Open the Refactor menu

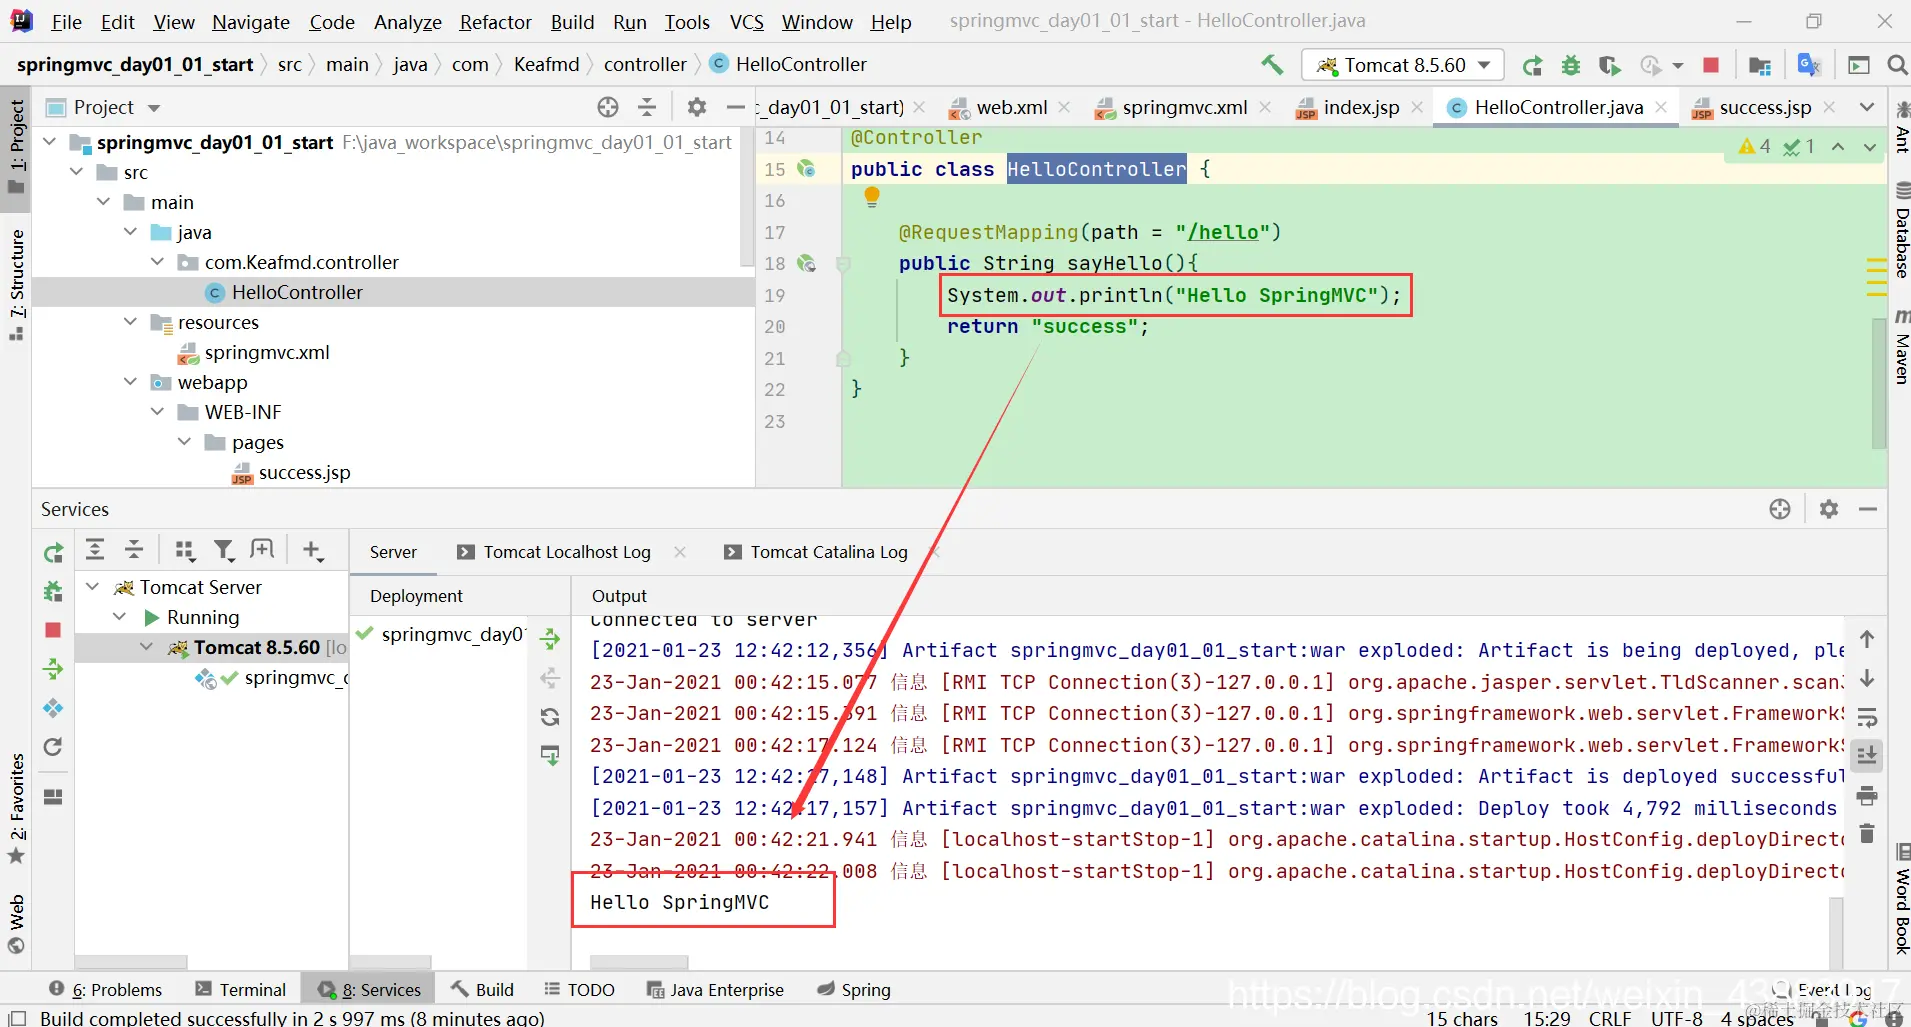[495, 22]
